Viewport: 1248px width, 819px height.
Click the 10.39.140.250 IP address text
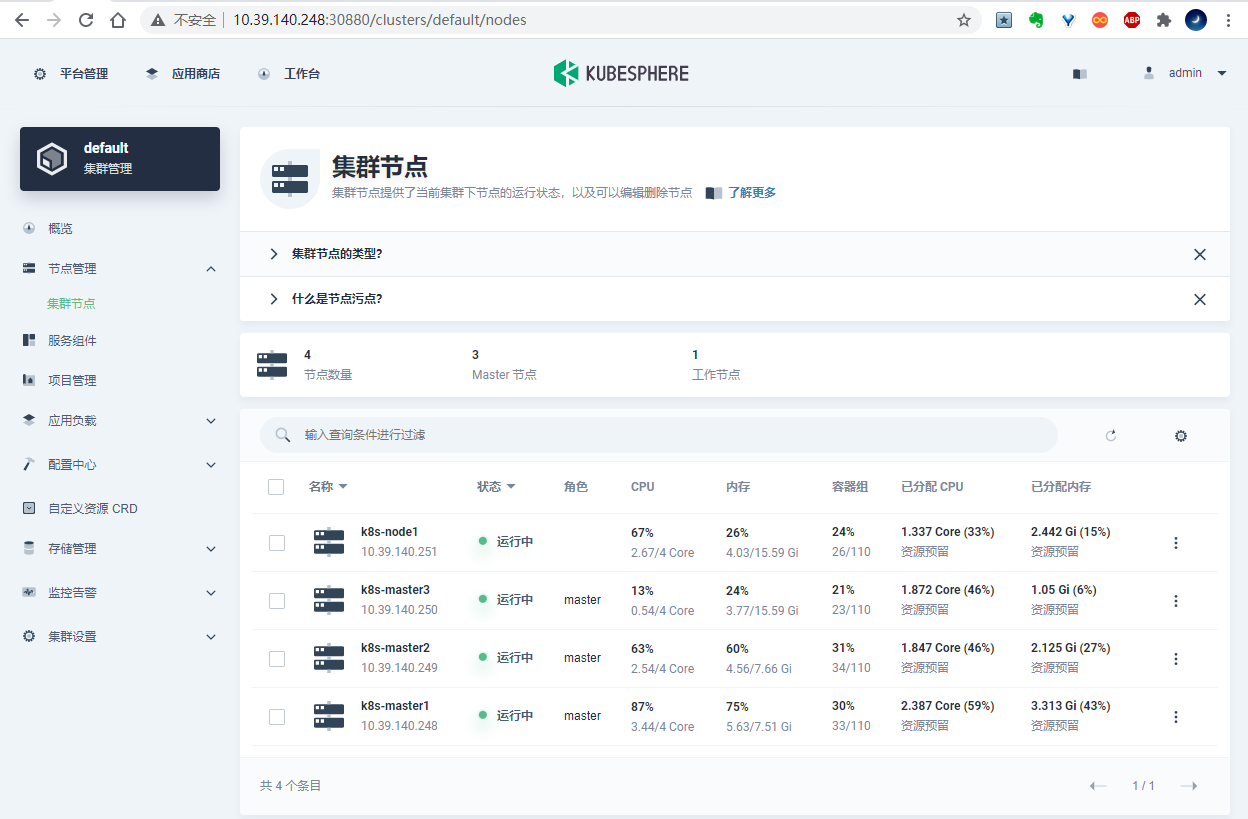coord(399,610)
